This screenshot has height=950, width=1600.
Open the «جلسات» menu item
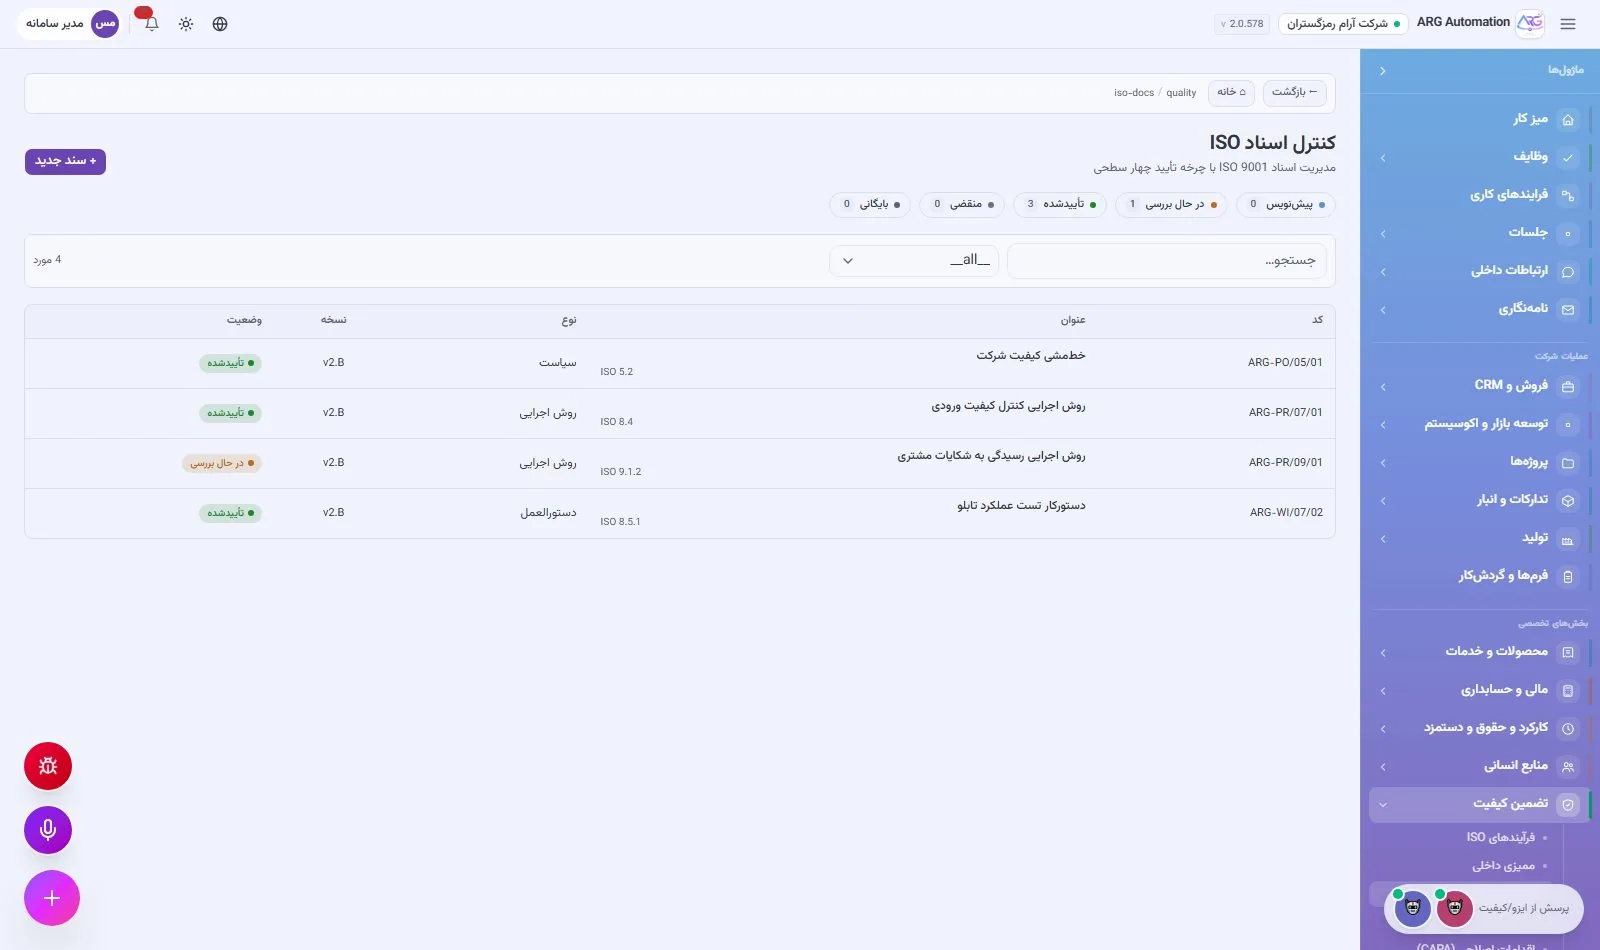click(1479, 233)
